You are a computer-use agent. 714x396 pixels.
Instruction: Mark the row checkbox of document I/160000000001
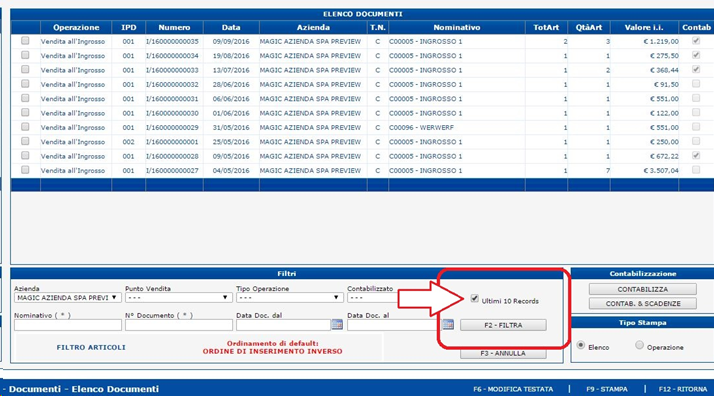25,141
